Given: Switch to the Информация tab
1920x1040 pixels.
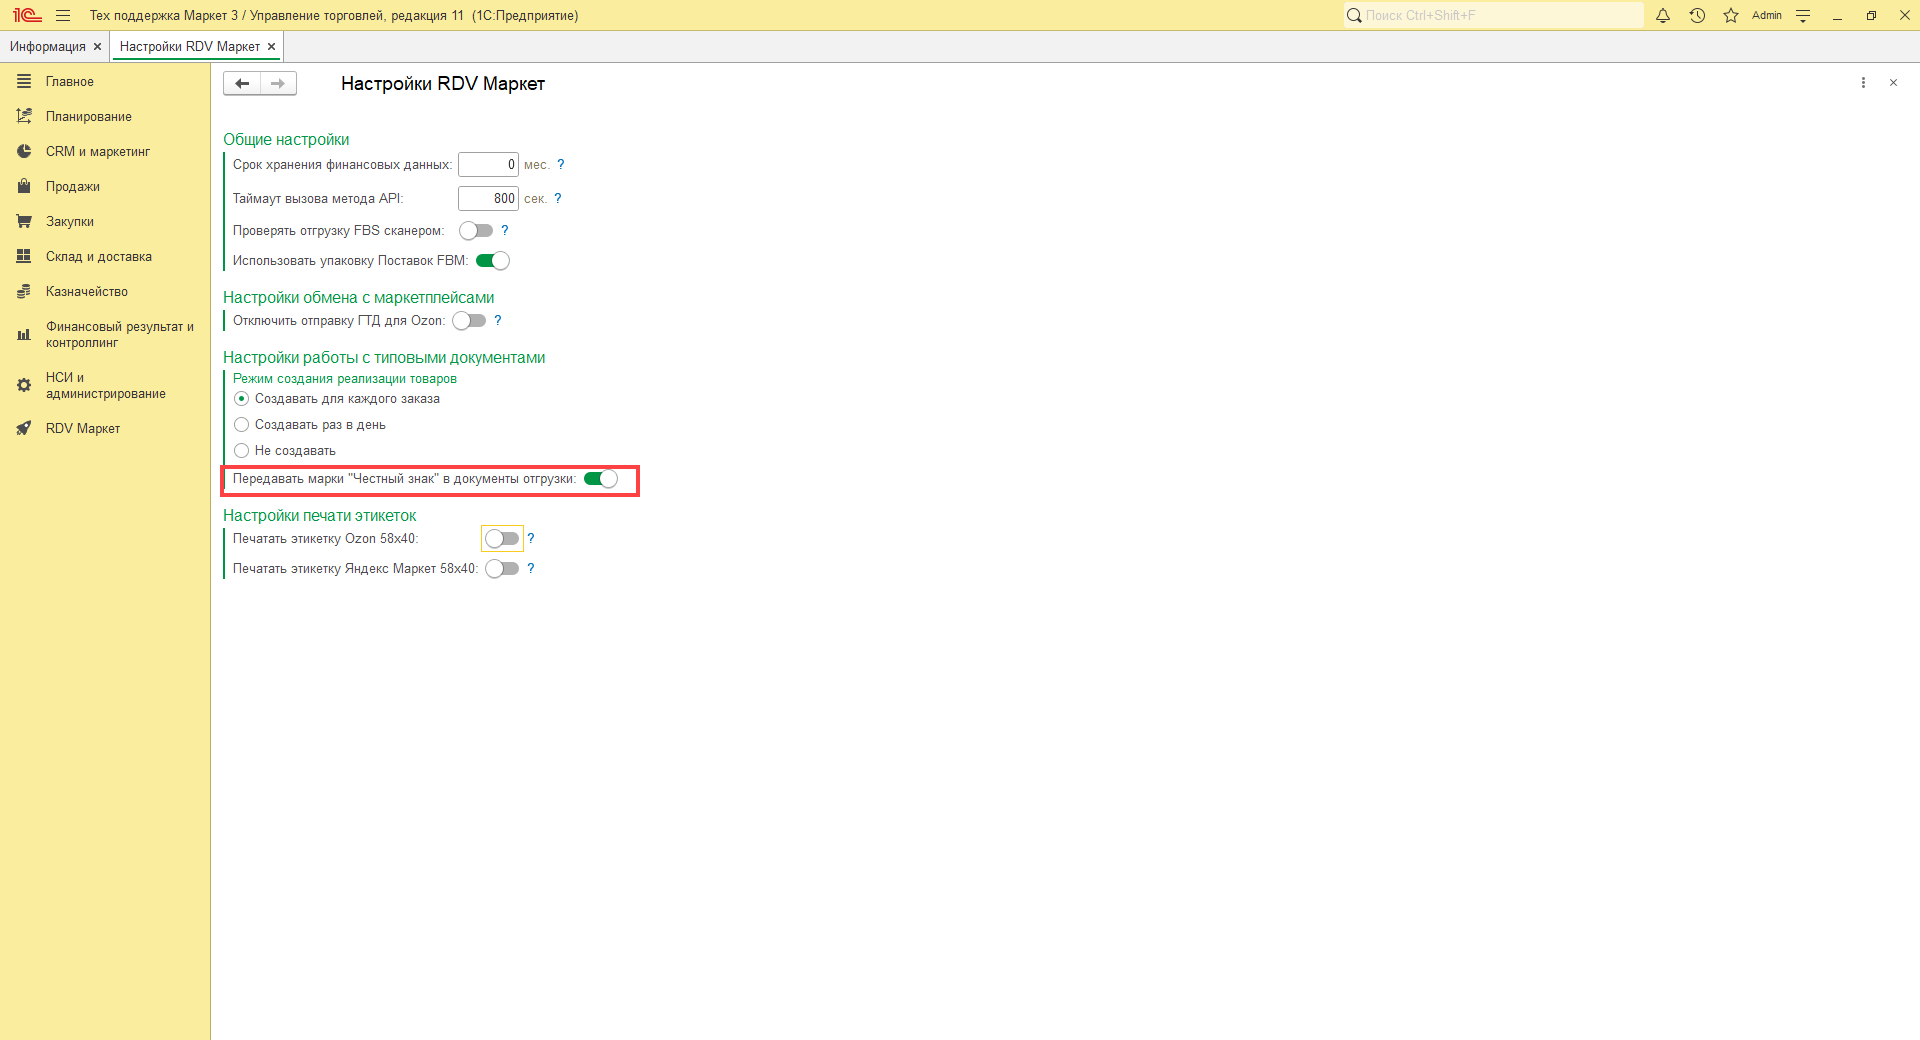Looking at the screenshot, I should pyautogui.click(x=48, y=47).
